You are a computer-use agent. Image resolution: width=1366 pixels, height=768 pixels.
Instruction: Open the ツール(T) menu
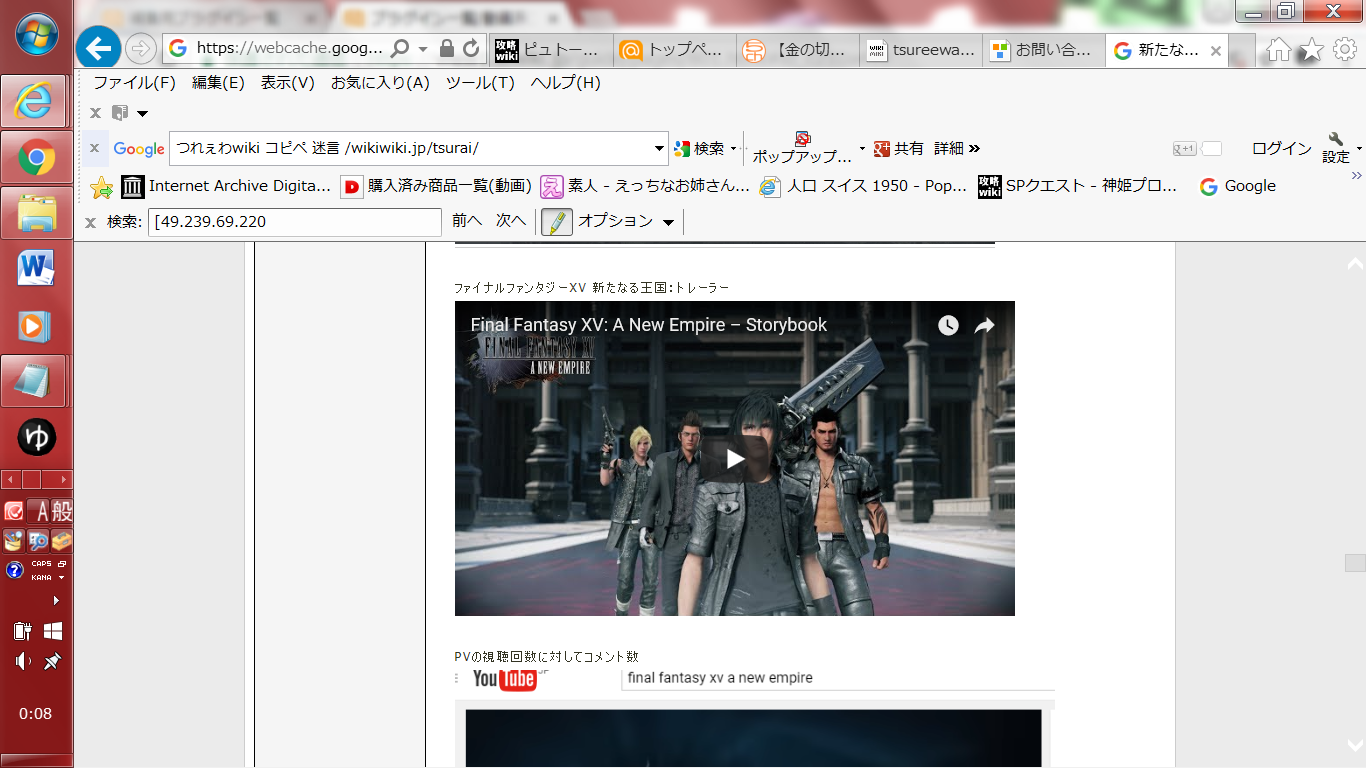click(480, 83)
